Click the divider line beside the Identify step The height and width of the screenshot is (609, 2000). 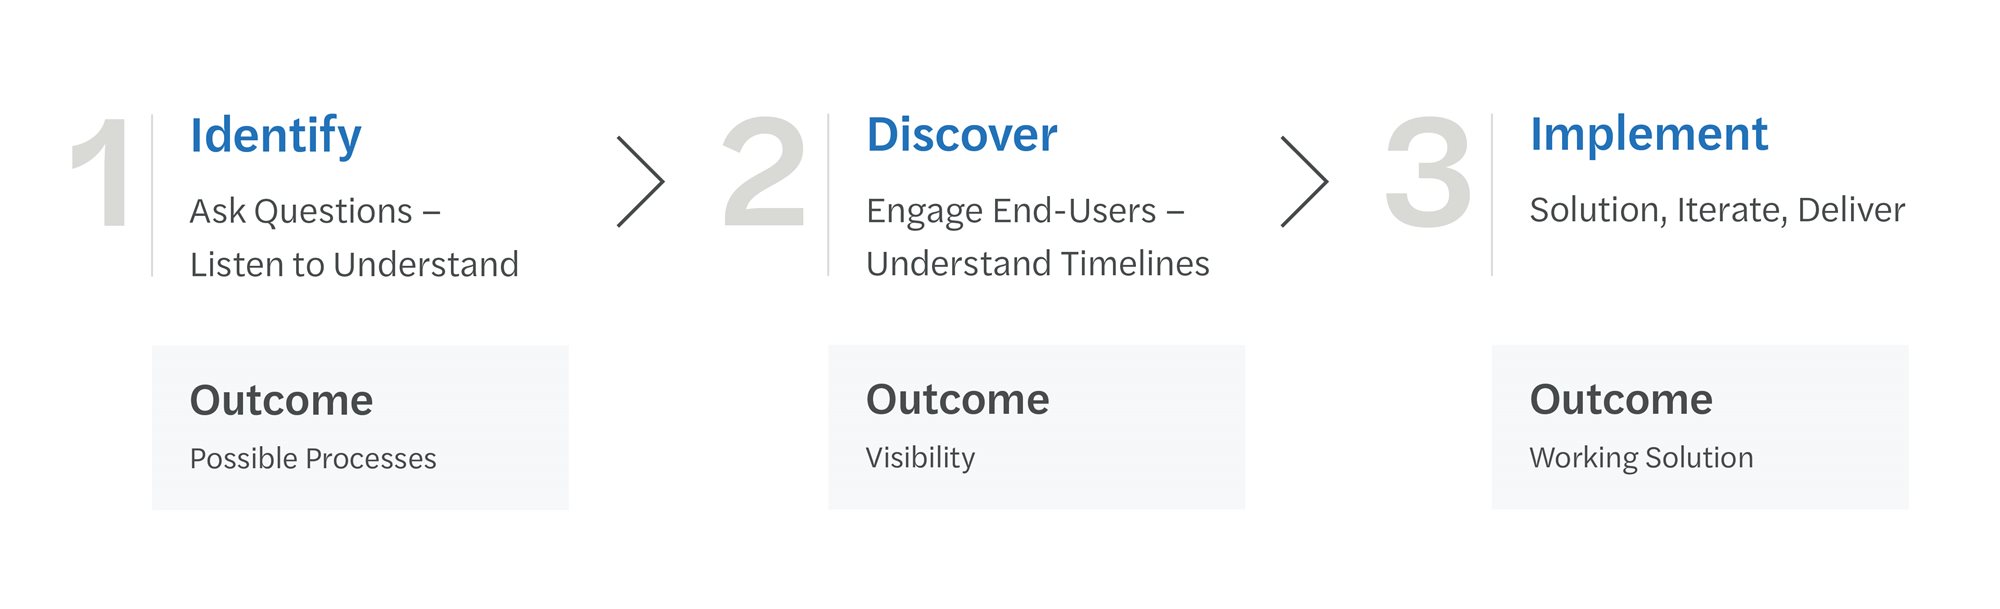click(152, 195)
